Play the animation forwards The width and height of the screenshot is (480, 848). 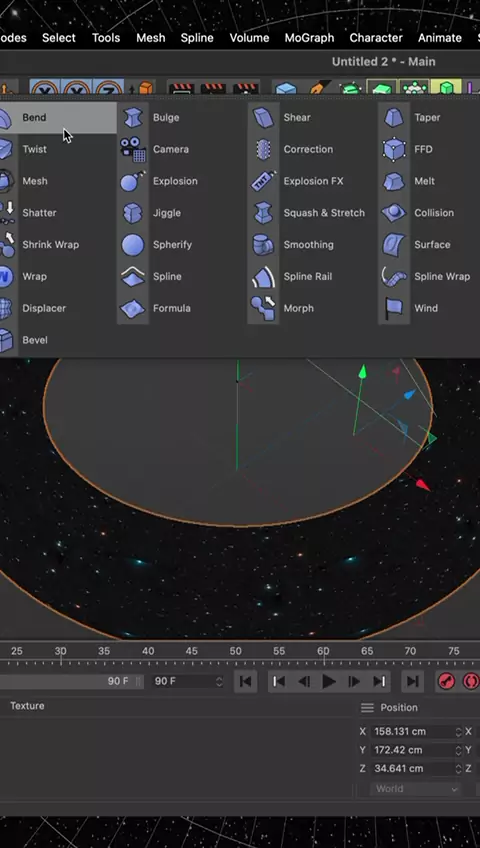(329, 681)
